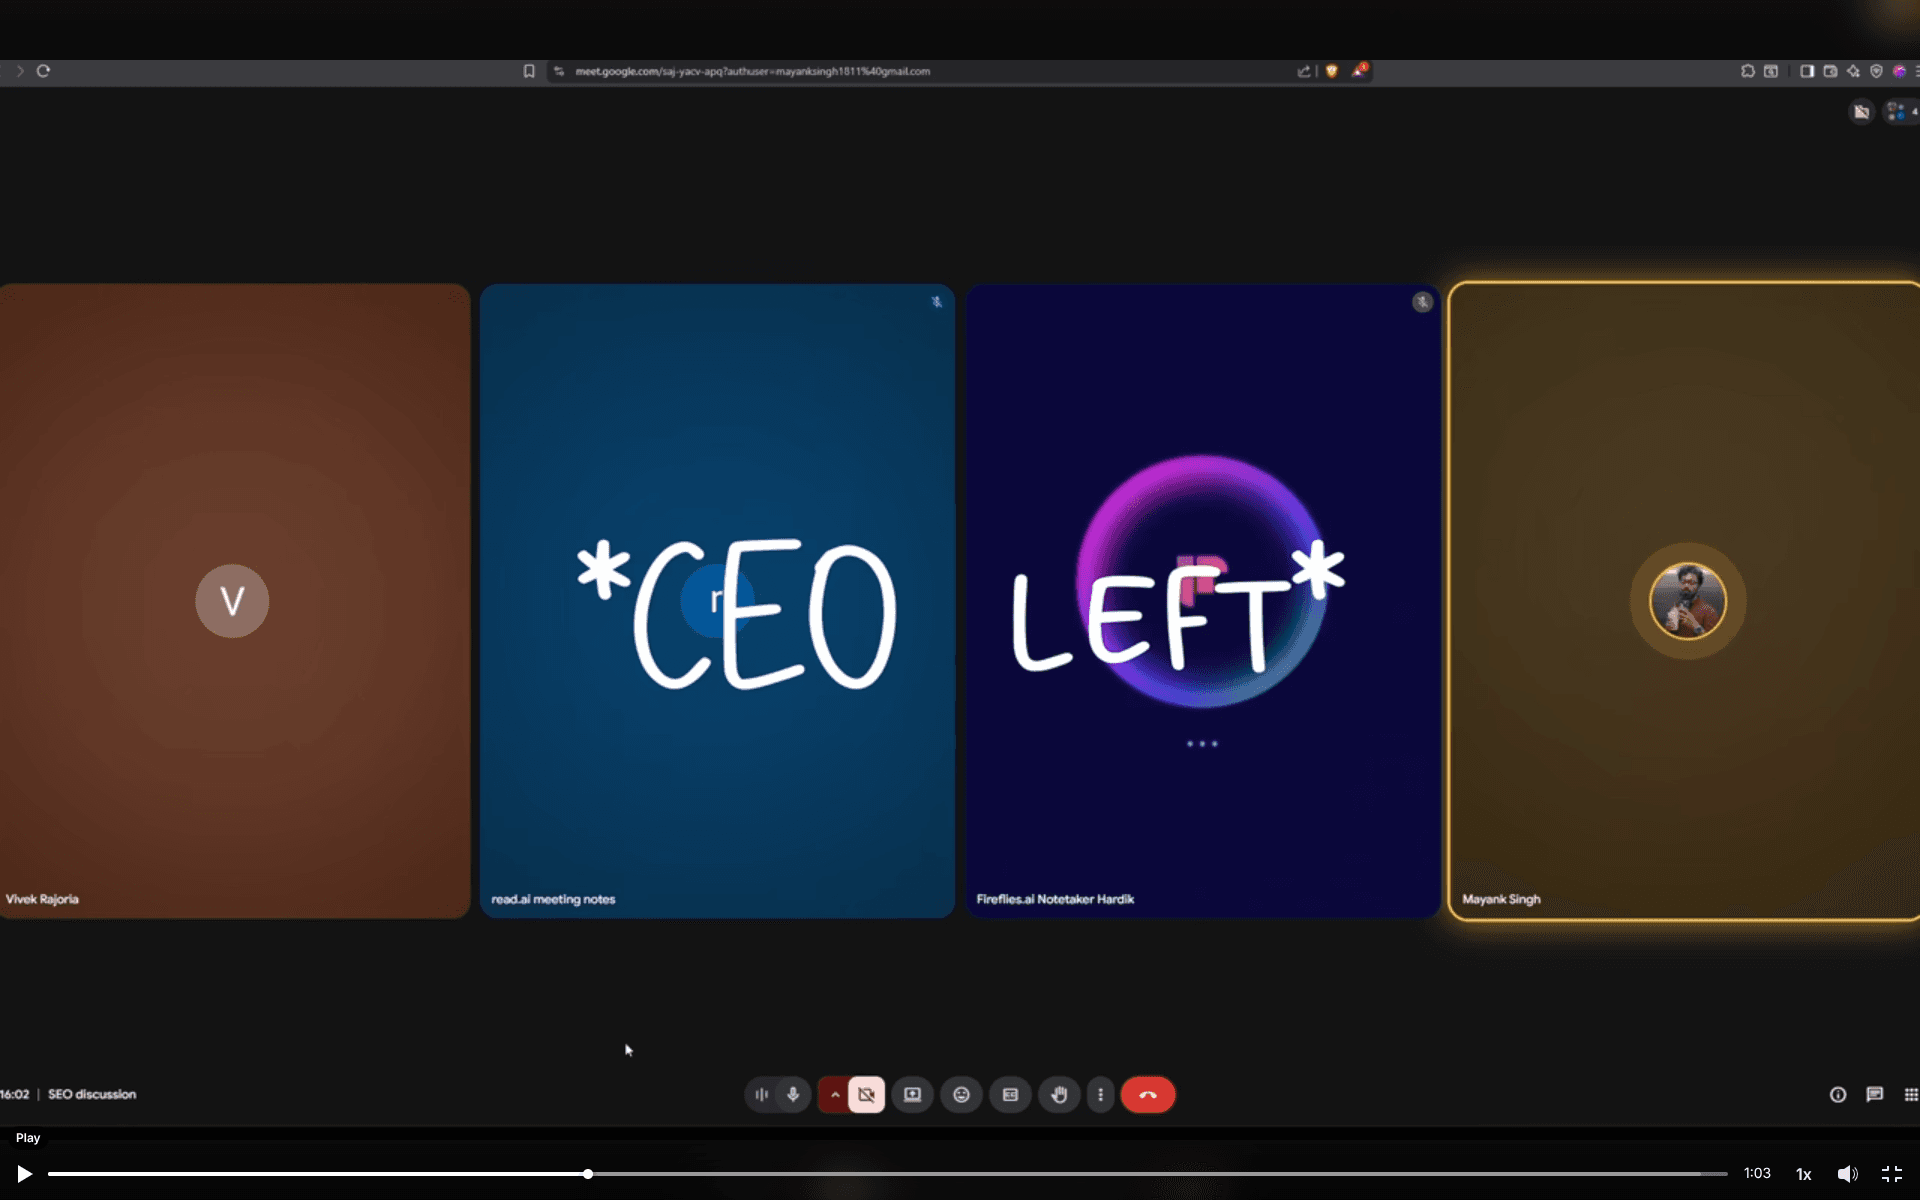Select the Vivek Rajoria participant tile
This screenshot has width=1920, height=1200.
tap(234, 601)
